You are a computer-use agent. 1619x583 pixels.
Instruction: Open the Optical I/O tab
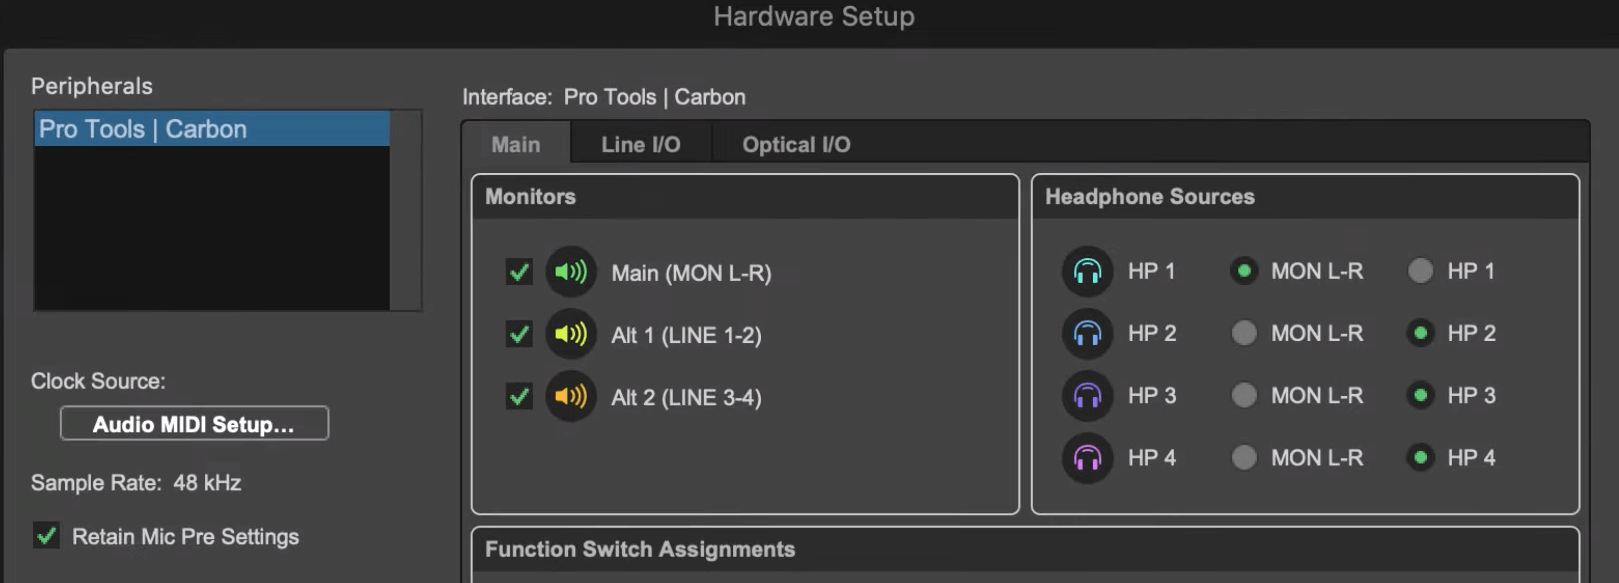796,144
